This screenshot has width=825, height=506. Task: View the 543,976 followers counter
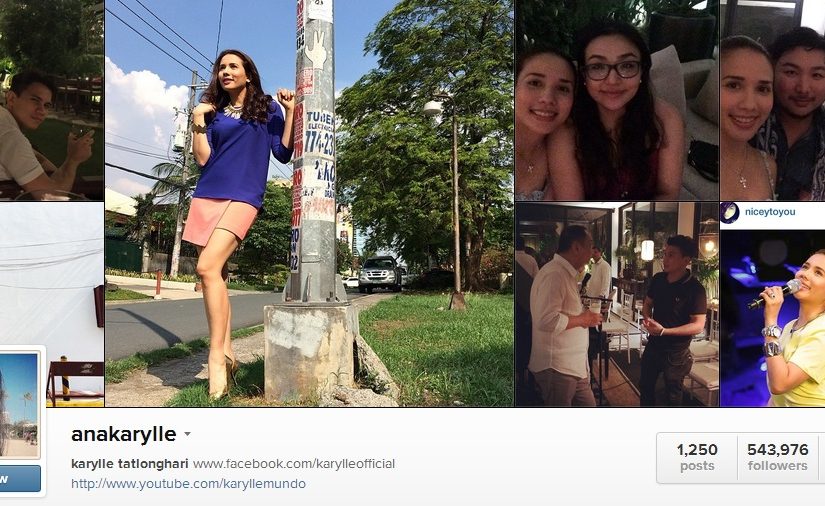778,457
